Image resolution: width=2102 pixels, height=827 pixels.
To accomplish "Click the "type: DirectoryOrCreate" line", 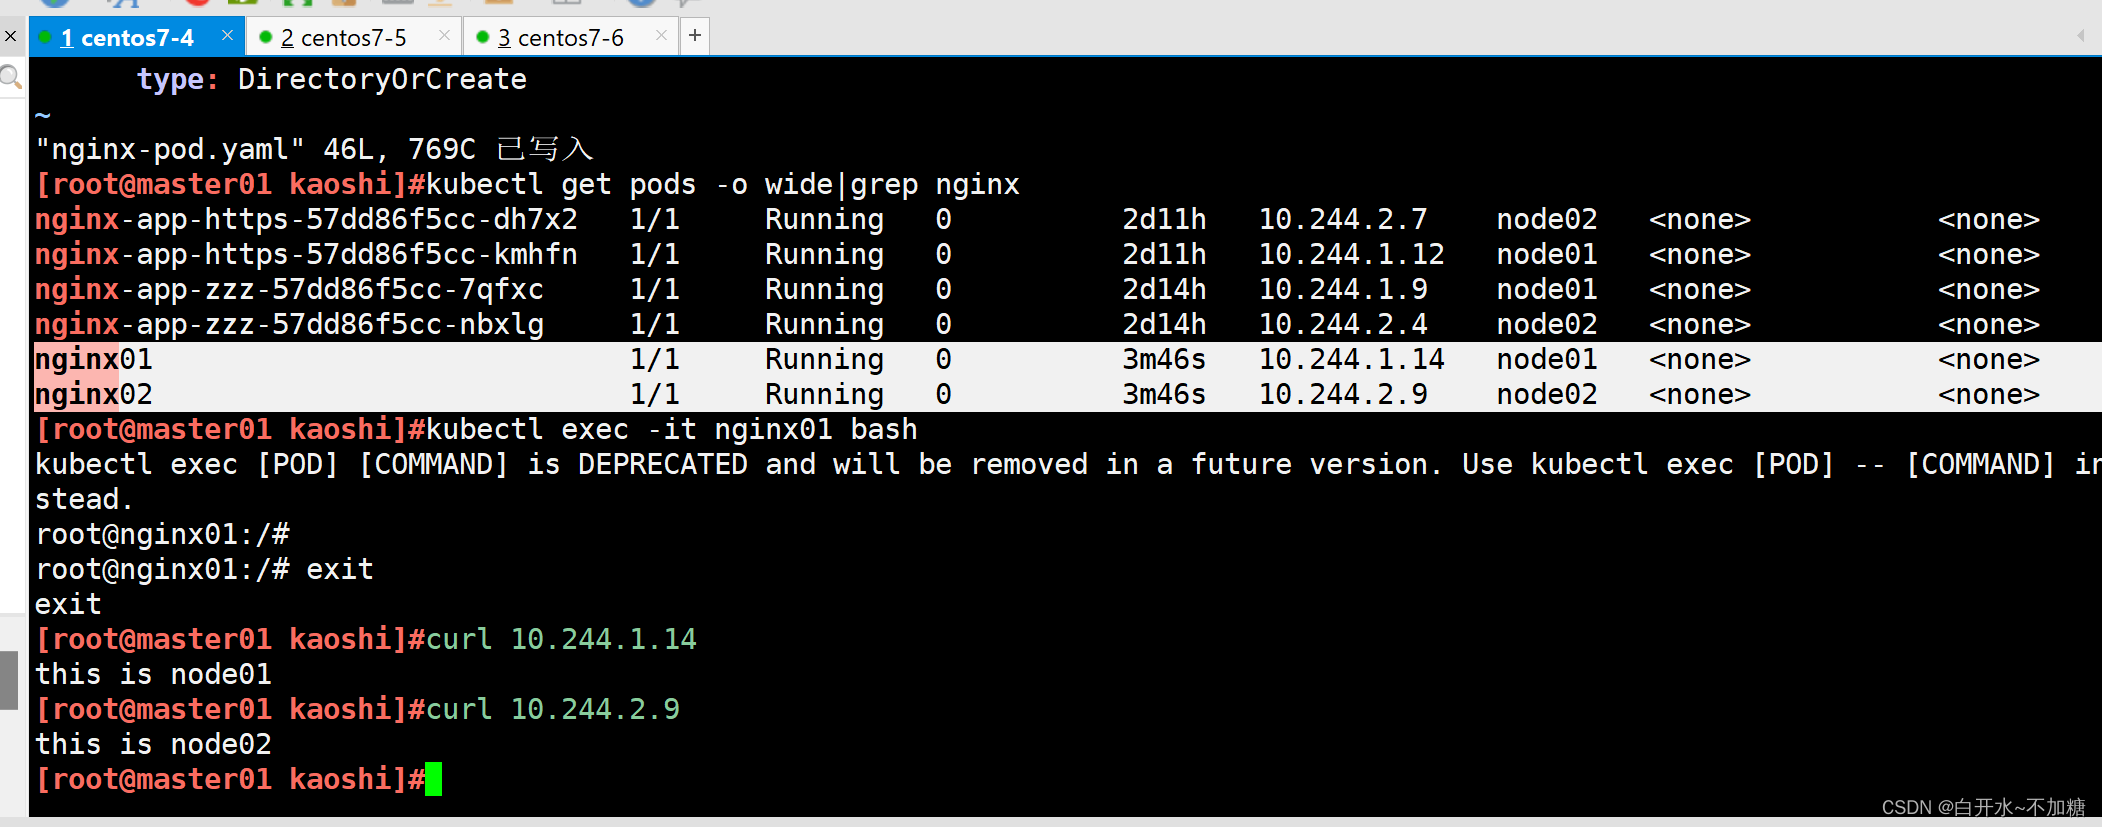I will [x=332, y=79].
